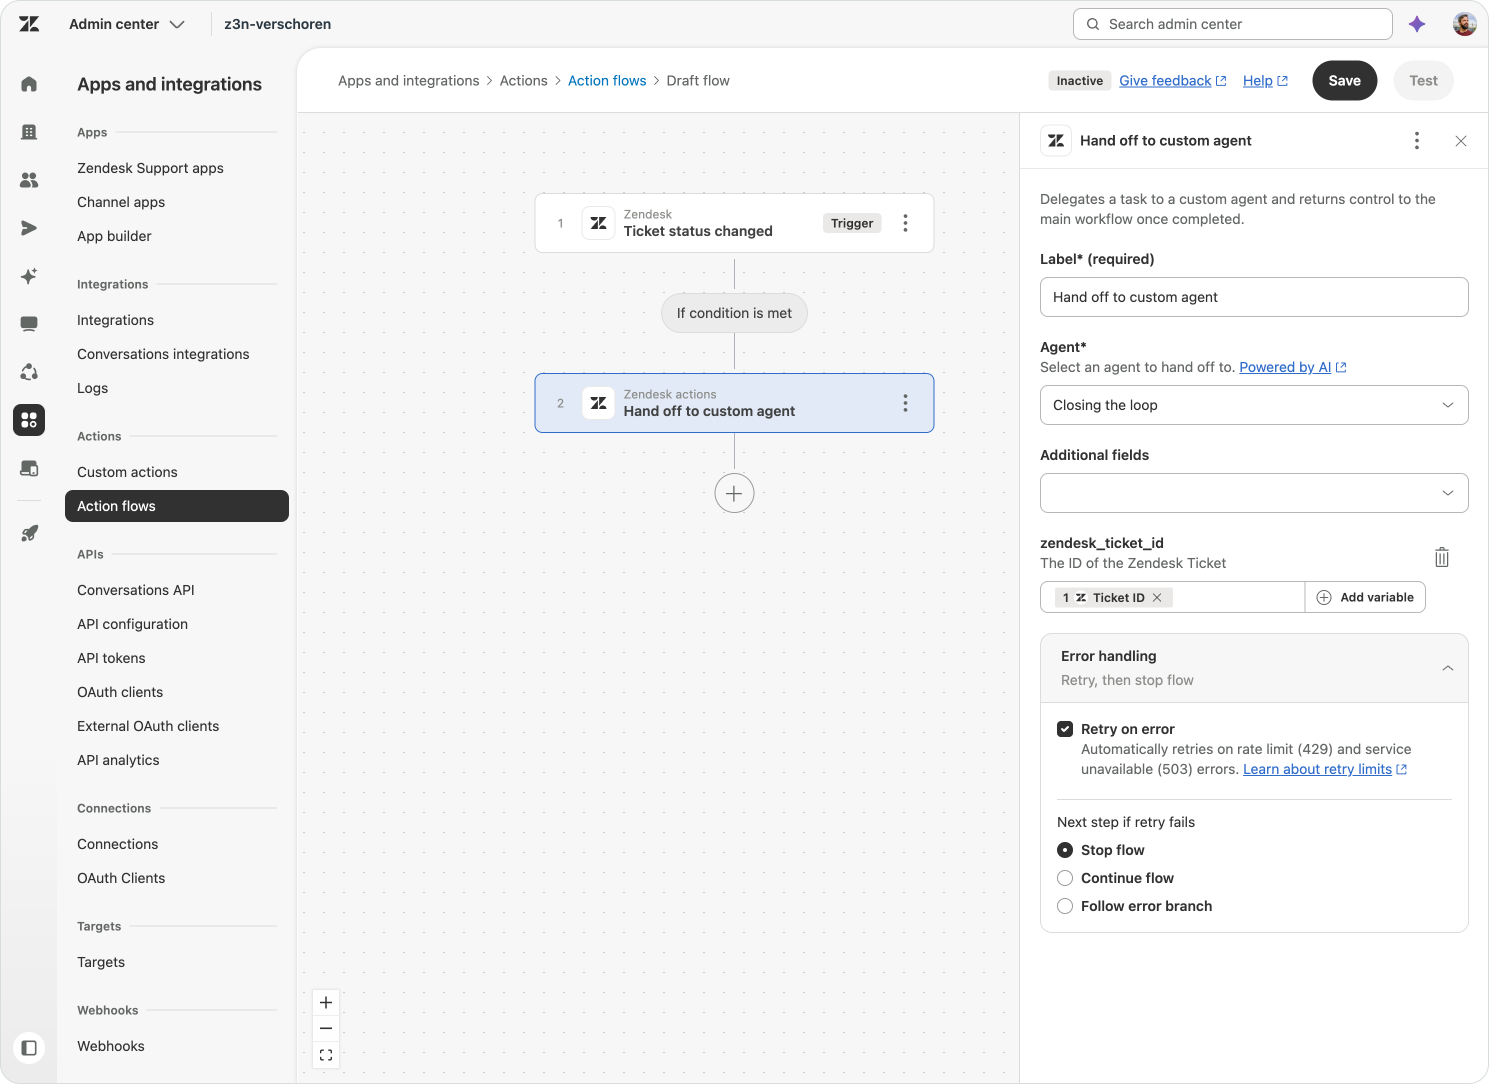Select Action flows in the sidebar
The image size is (1489, 1084).
(x=177, y=506)
